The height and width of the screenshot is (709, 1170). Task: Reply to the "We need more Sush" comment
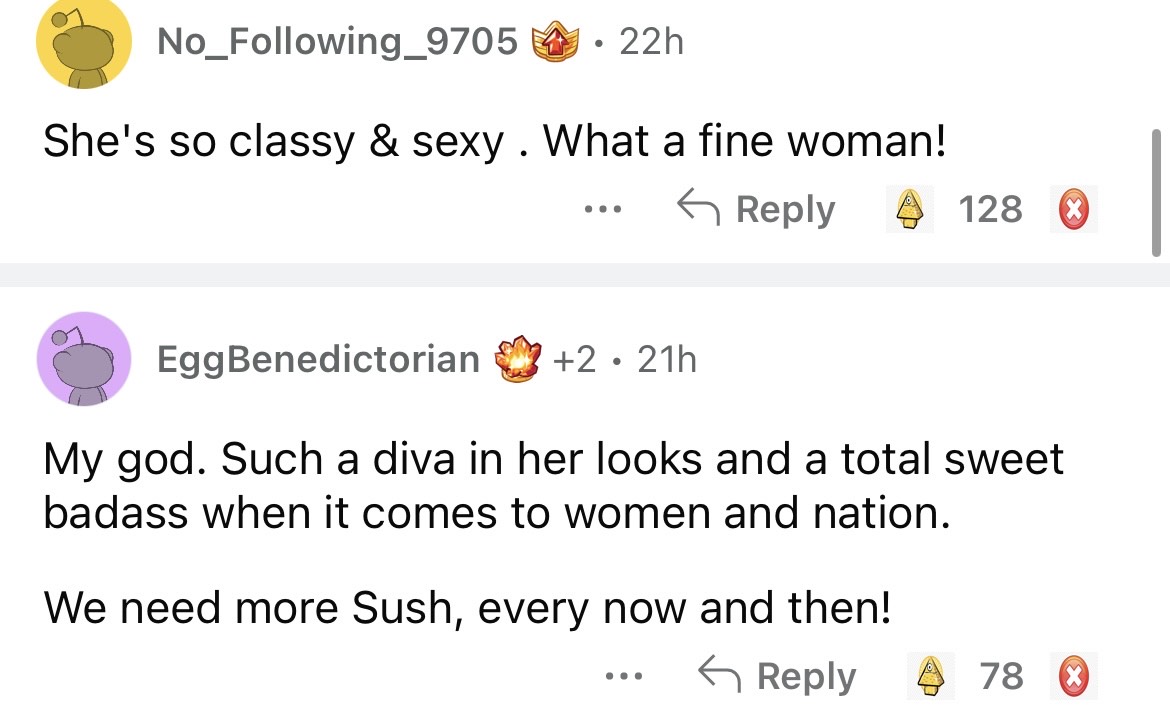point(777,677)
